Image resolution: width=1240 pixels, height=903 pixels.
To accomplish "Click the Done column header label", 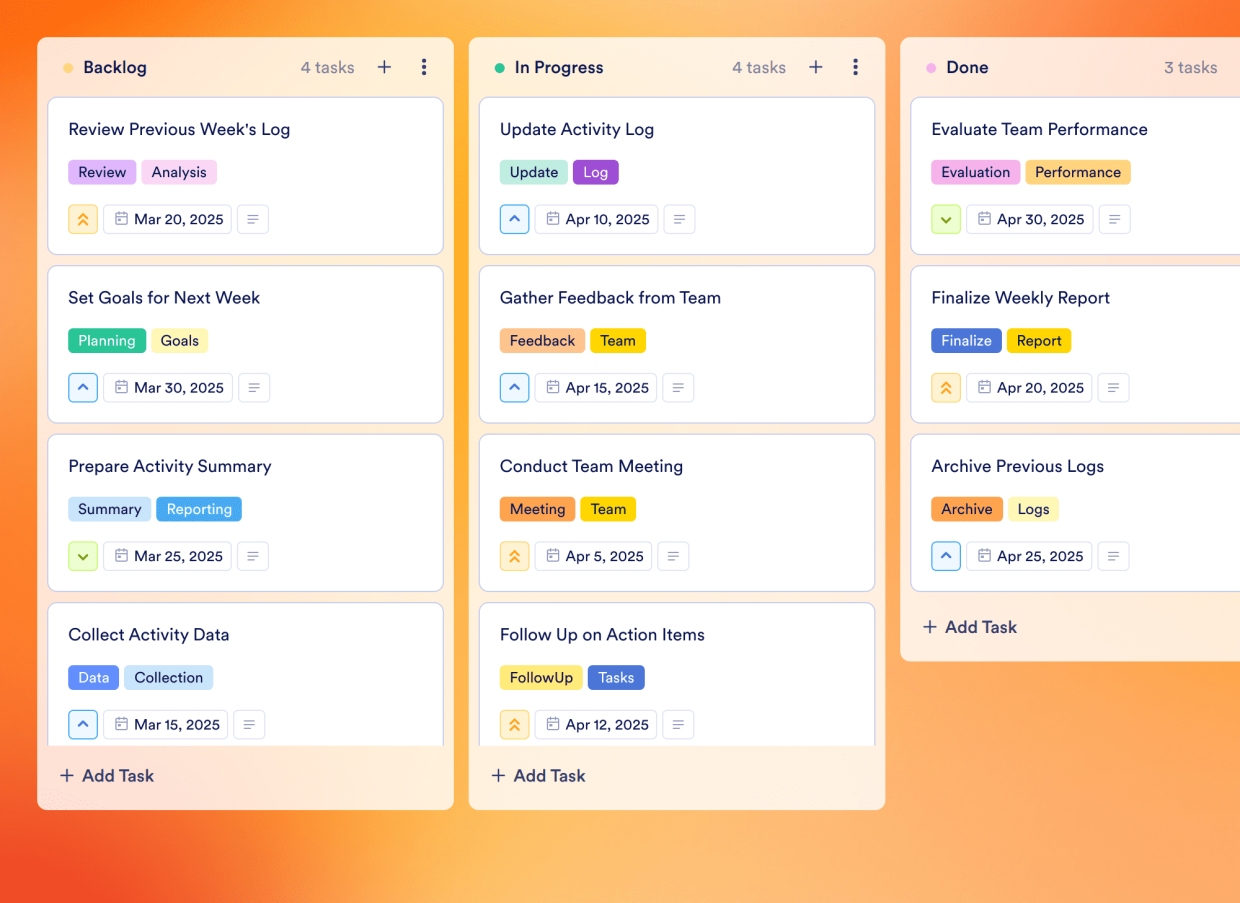I will point(967,67).
